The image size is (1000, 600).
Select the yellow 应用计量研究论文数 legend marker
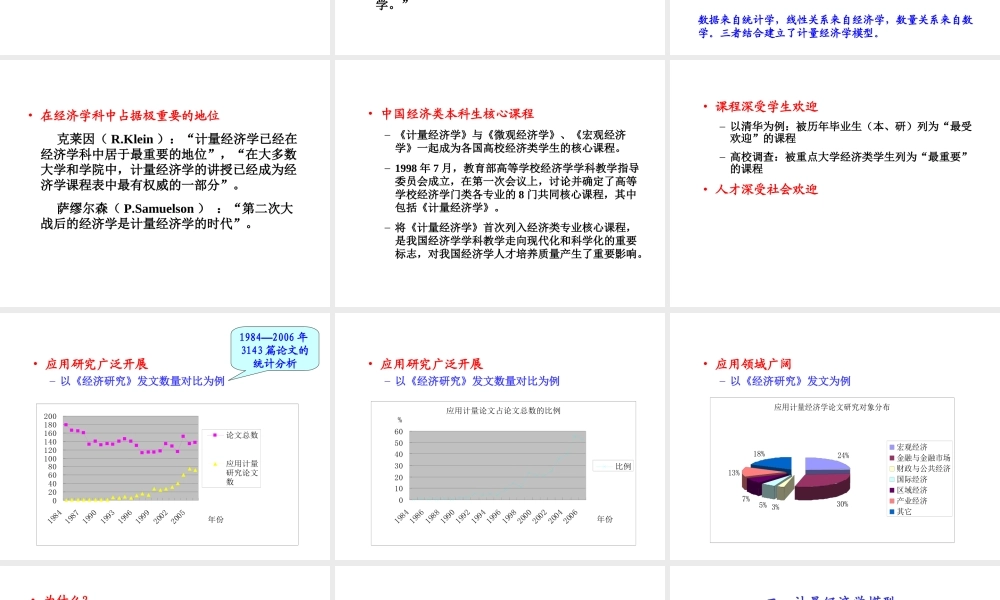[x=213, y=464]
